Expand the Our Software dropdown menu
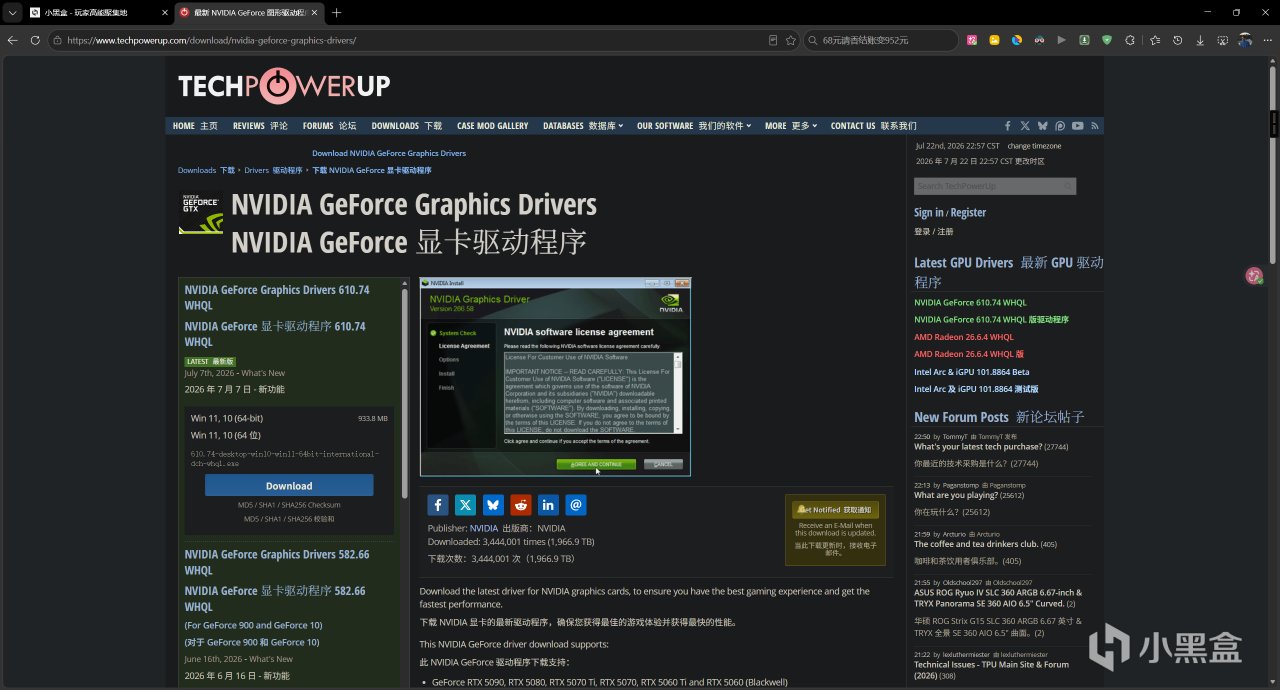This screenshot has height=690, width=1280. [x=696, y=126]
